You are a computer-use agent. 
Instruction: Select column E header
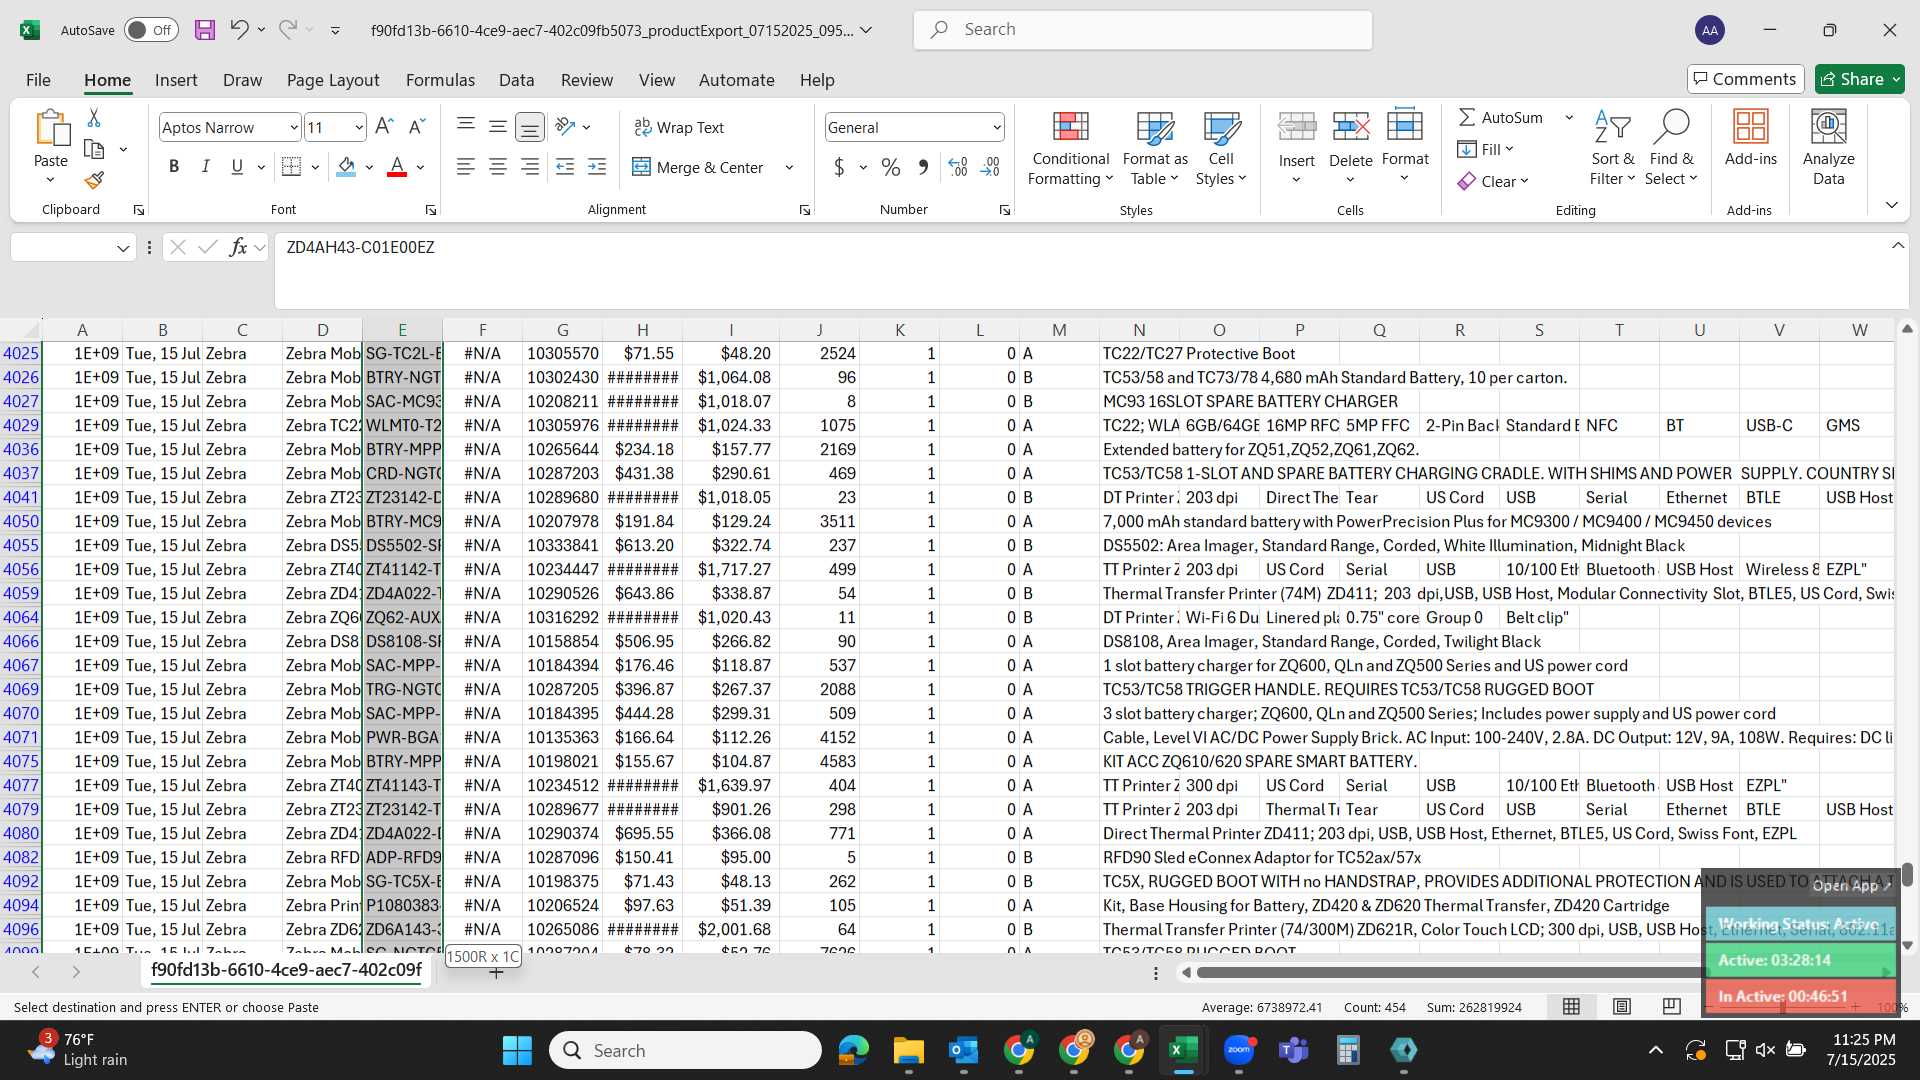[402, 330]
